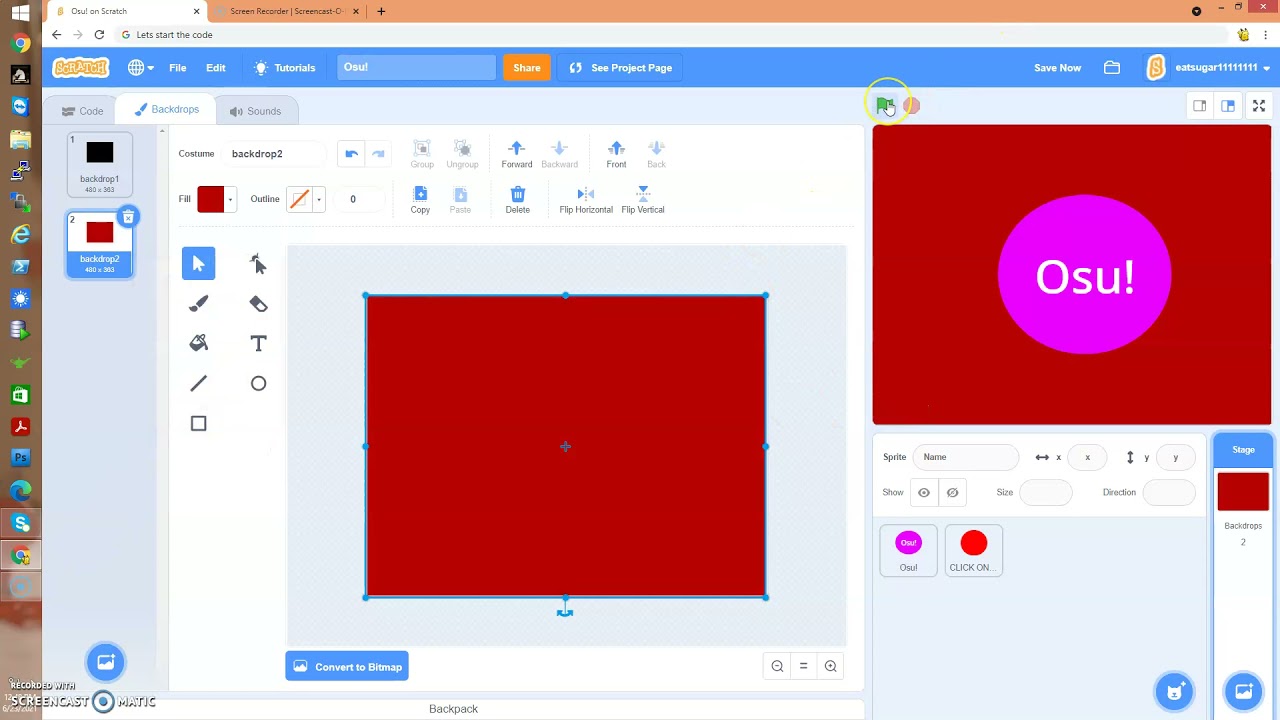Select the backdrop1 thumbnail
Image resolution: width=1280 pixels, height=720 pixels.
click(x=99, y=165)
